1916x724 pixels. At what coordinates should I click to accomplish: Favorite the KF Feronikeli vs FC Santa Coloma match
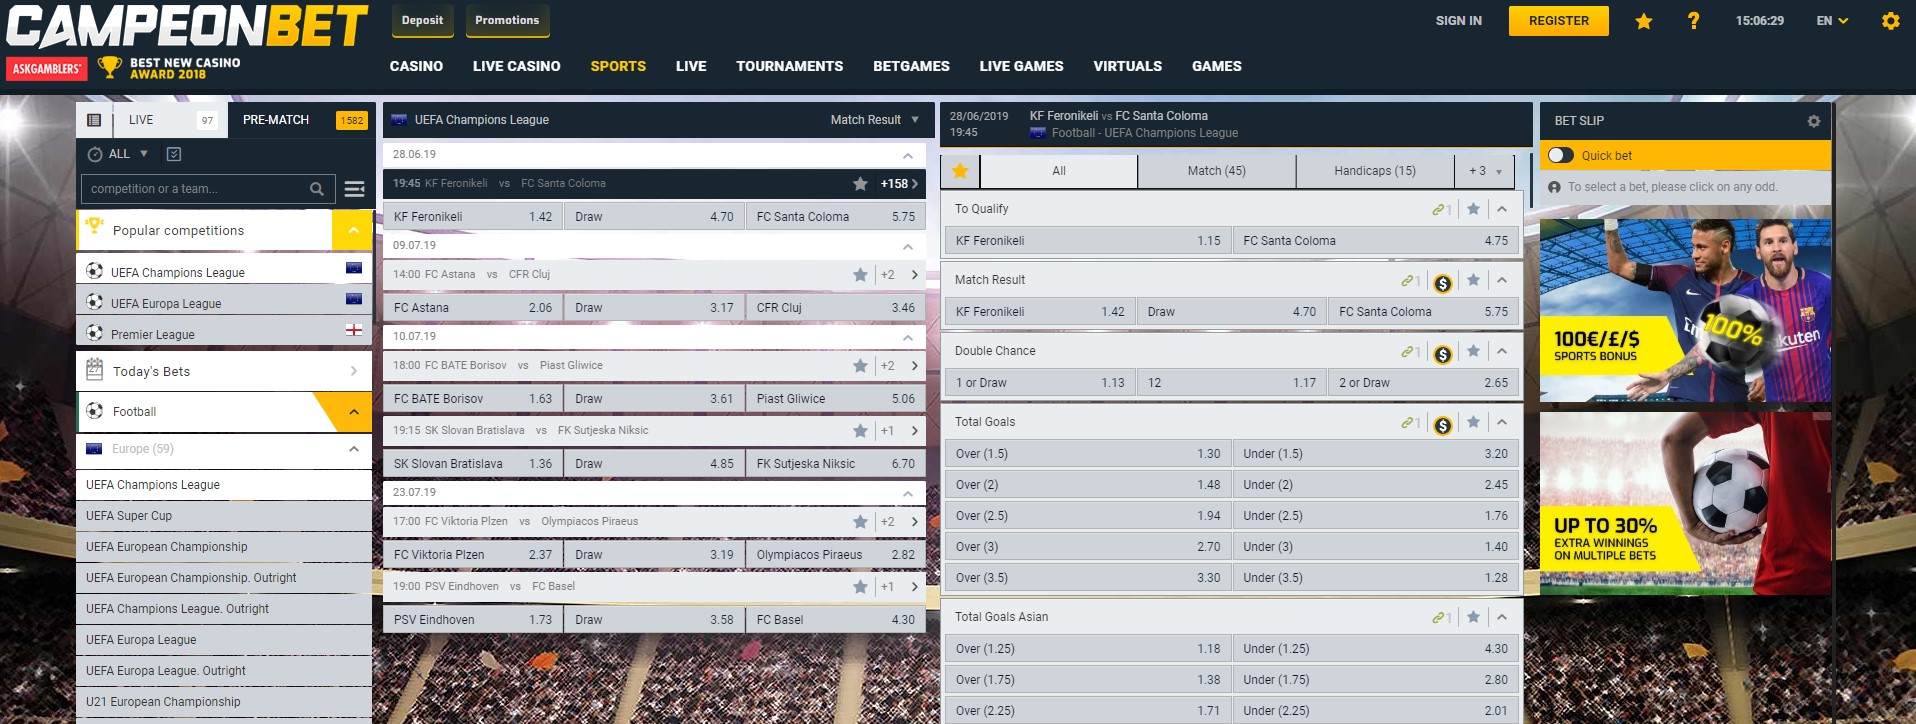860,184
